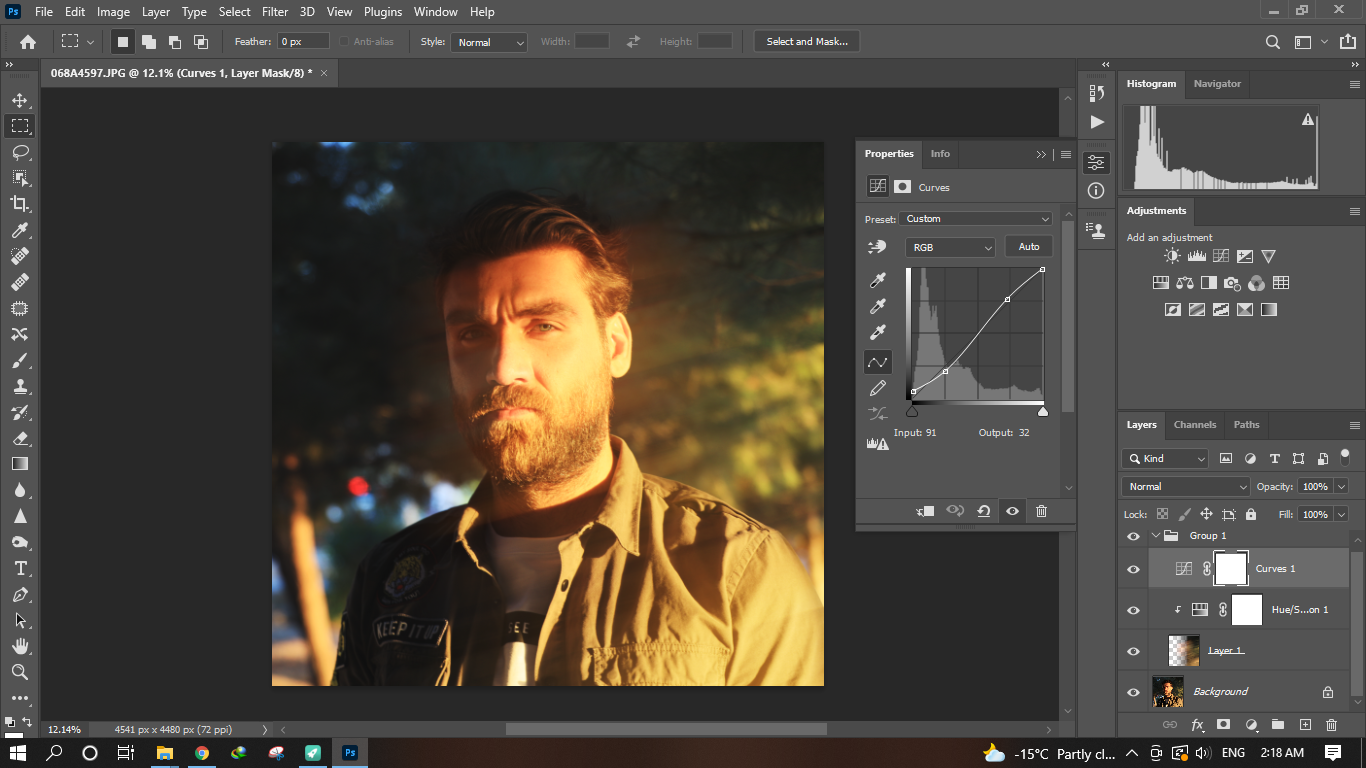Pick the white point eyedropper in Curves

pos(878,333)
